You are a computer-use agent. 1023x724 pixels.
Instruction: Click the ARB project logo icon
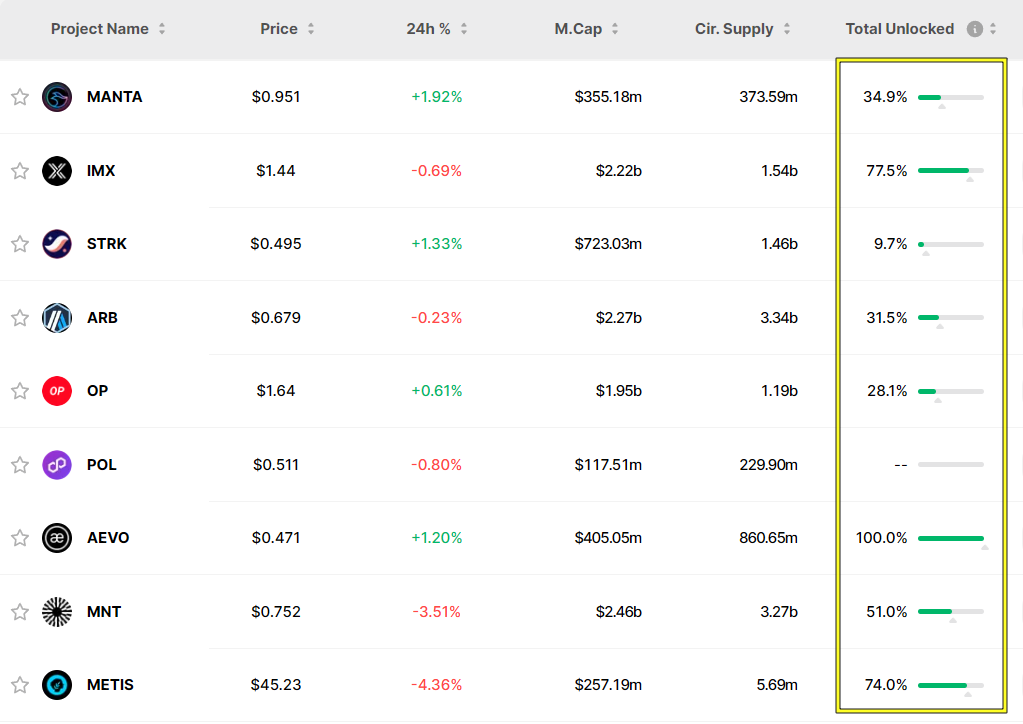point(57,318)
